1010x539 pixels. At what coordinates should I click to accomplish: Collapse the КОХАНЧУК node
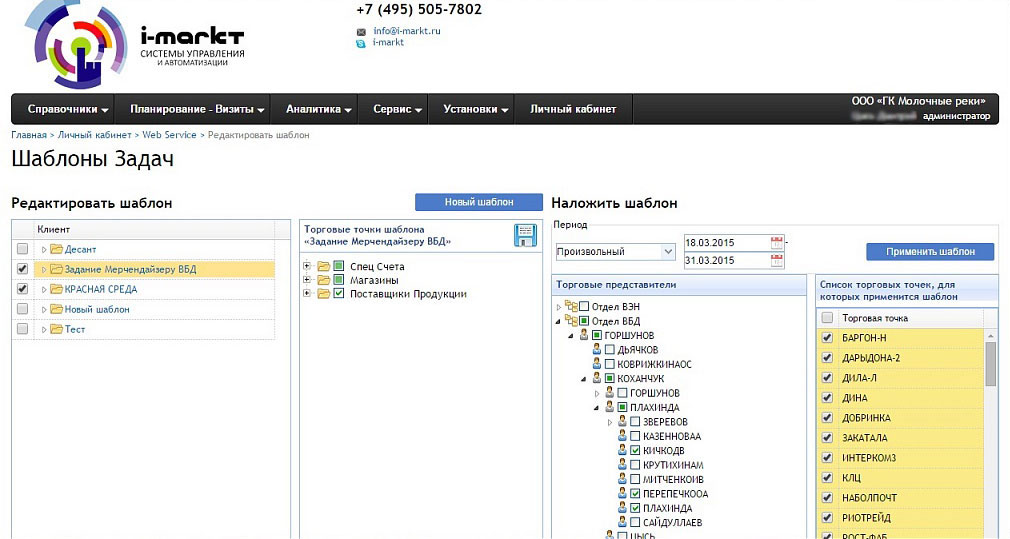pyautogui.click(x=584, y=379)
